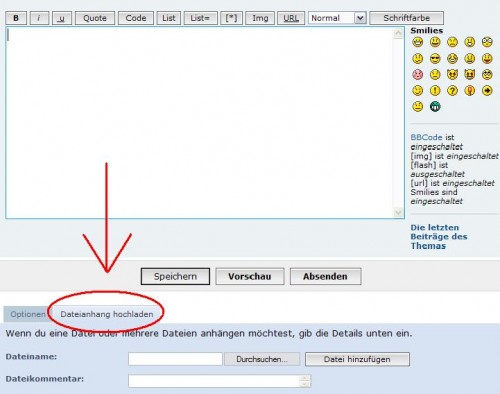Insert the winking smiley
This screenshot has width=500, height=394.
tap(418, 90)
